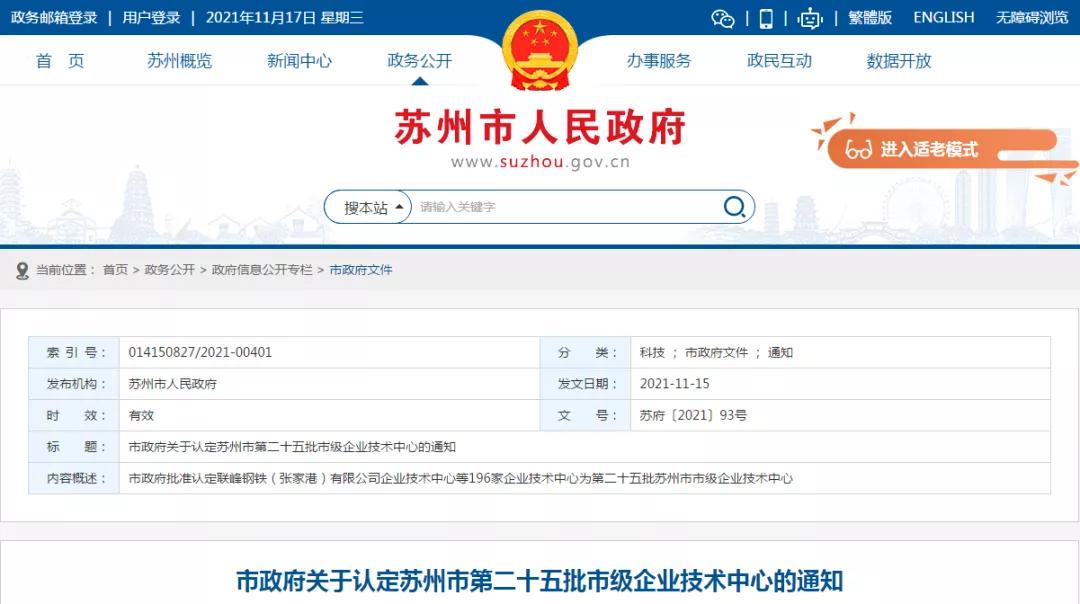Enter elder-friendly mode 进入适老模式

(x=929, y=150)
